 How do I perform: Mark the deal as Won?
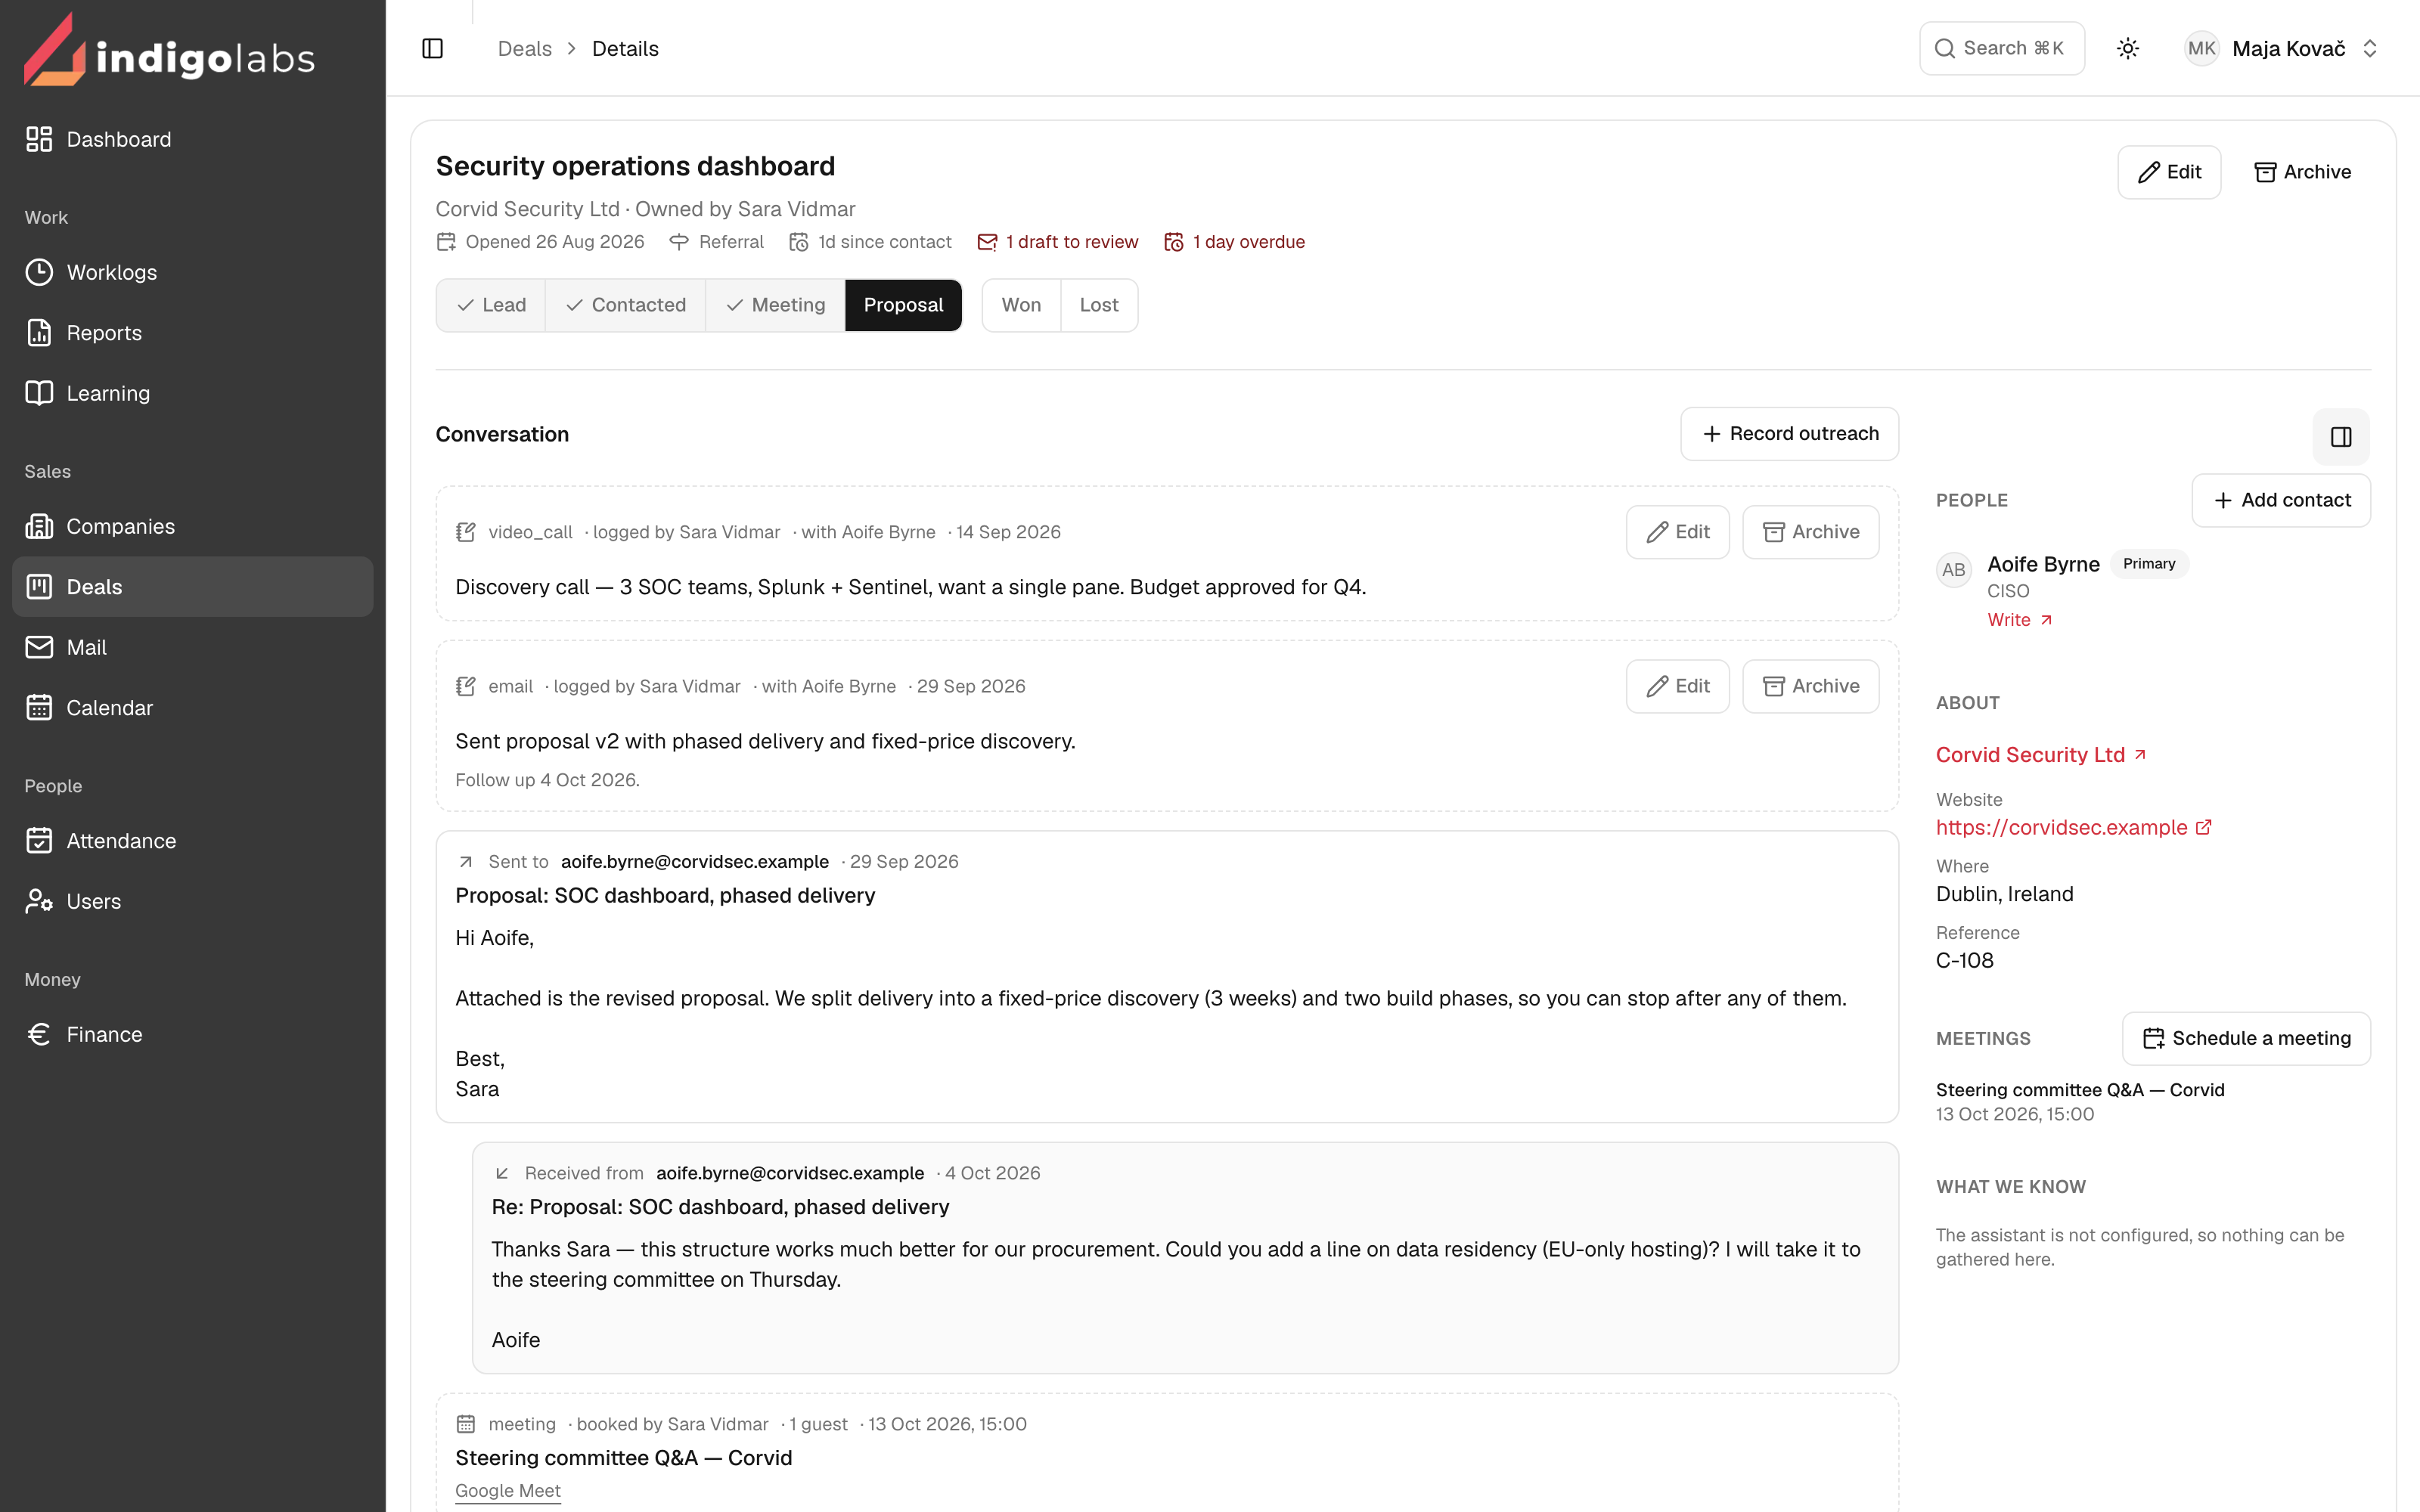(1021, 305)
